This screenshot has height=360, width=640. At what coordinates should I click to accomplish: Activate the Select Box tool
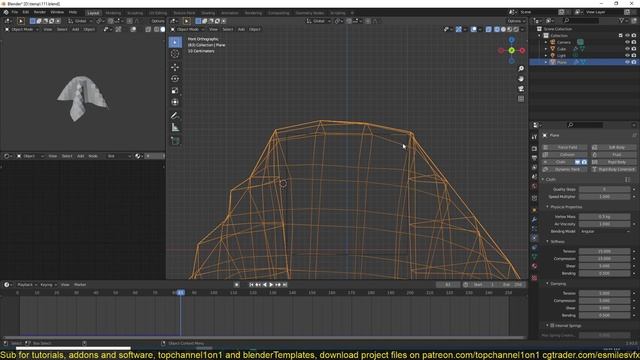coord(175,42)
